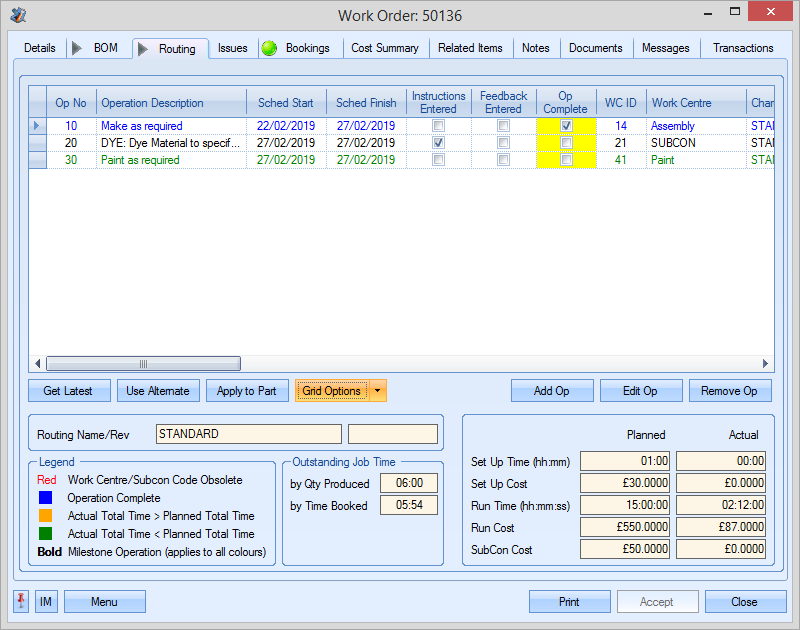Click the green status icon on Bookings tab

coord(268,47)
